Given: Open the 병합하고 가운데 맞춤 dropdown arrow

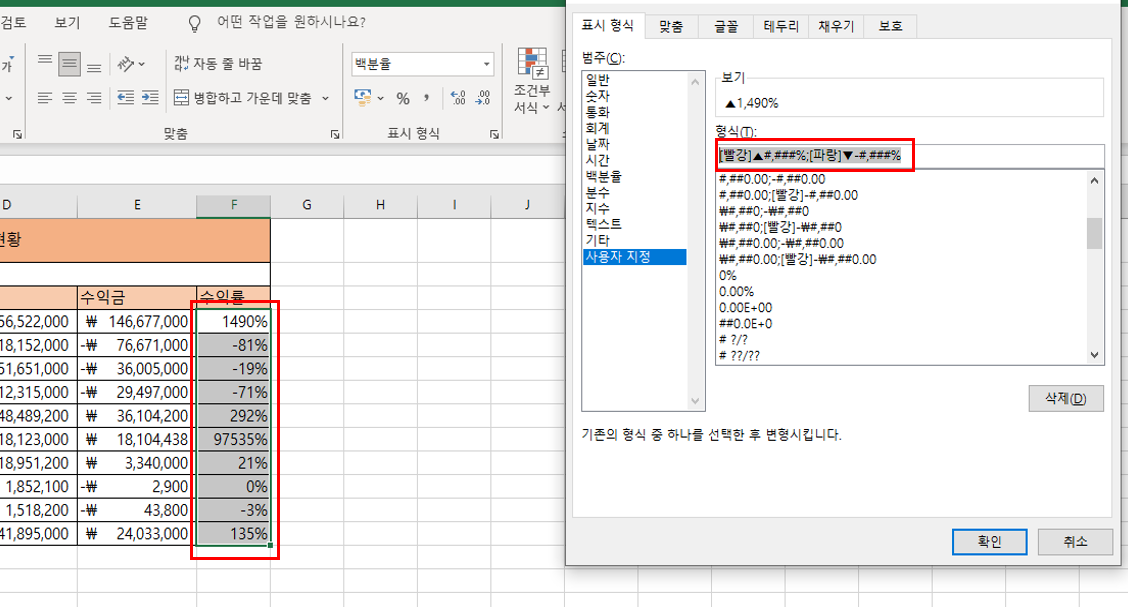Looking at the screenshot, I should point(324,98).
